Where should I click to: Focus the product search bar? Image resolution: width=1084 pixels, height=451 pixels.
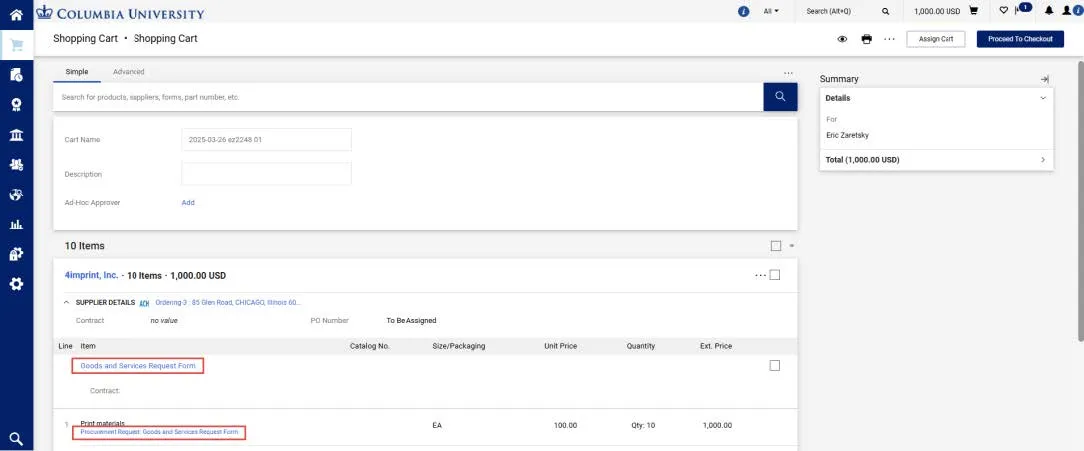[x=408, y=97]
